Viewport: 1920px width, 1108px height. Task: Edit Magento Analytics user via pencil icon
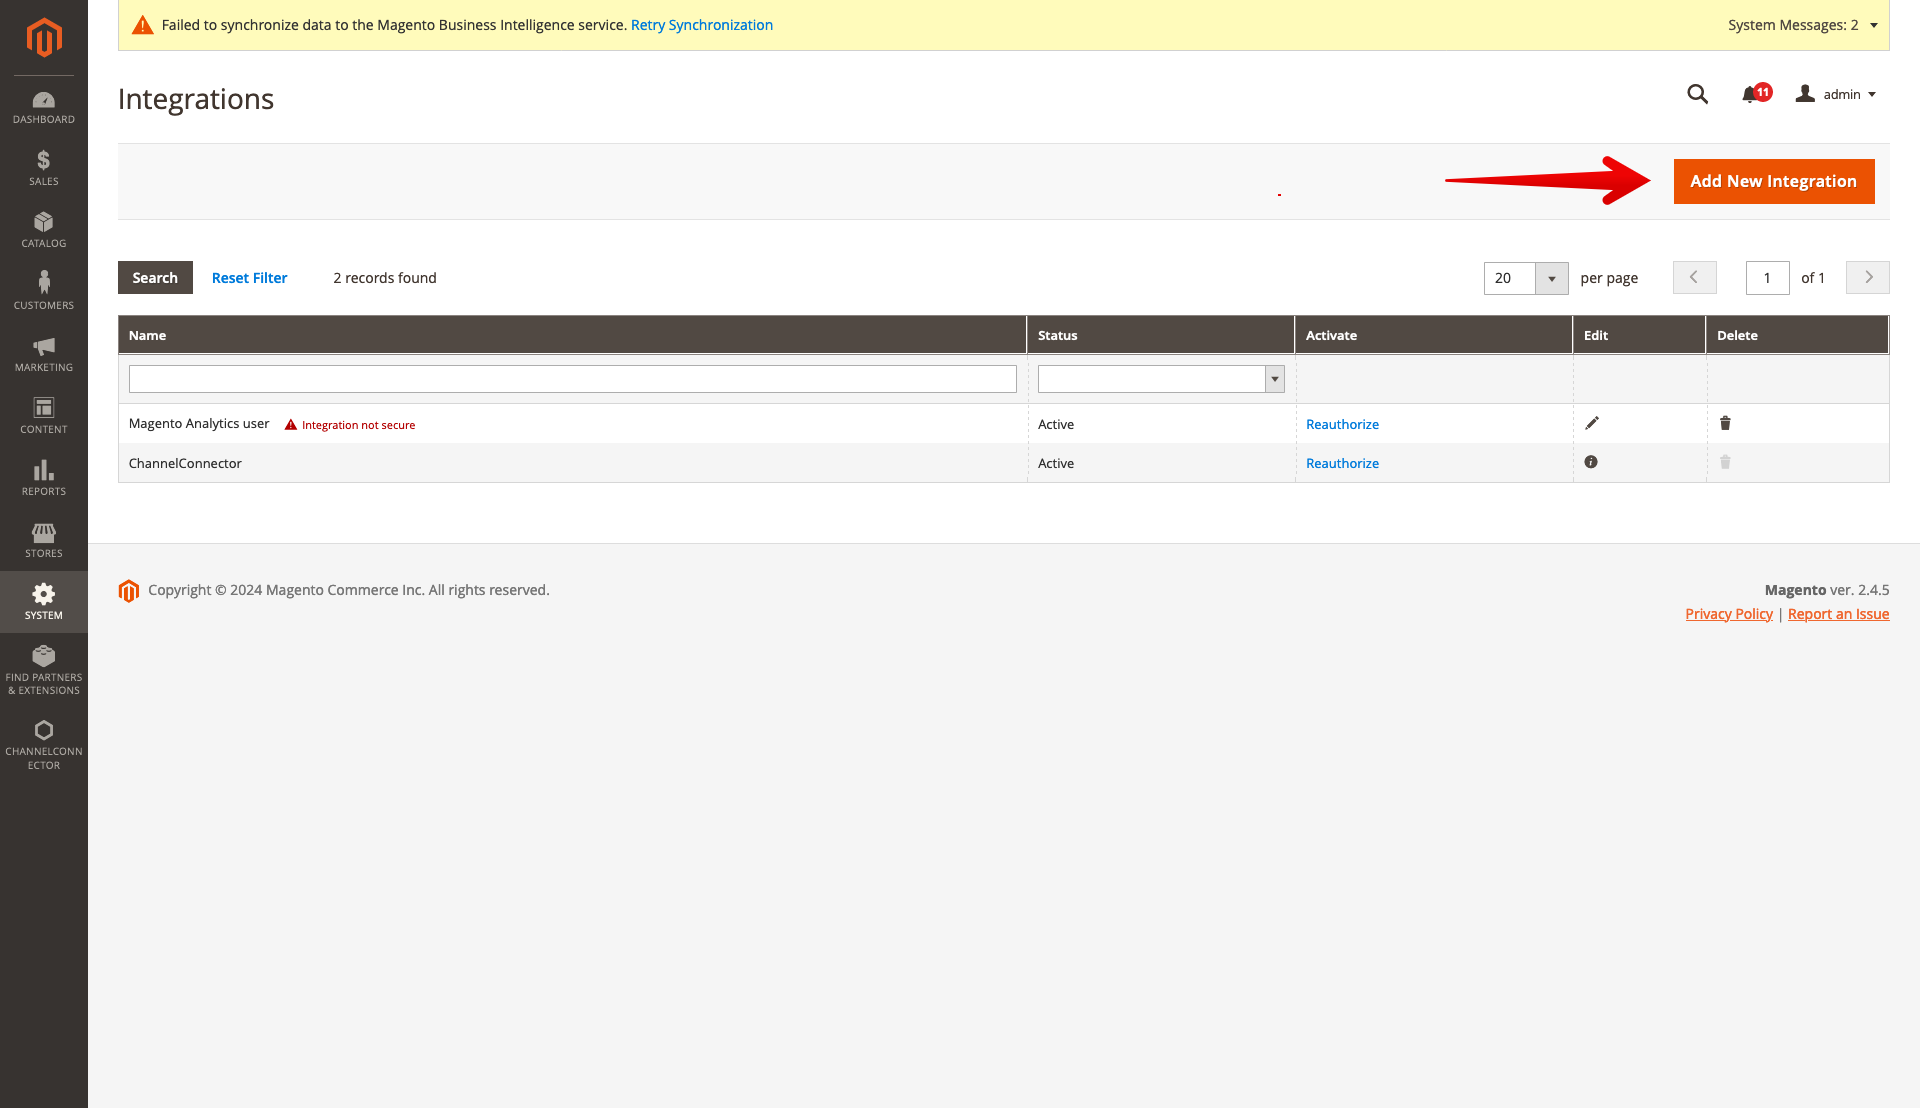1592,423
